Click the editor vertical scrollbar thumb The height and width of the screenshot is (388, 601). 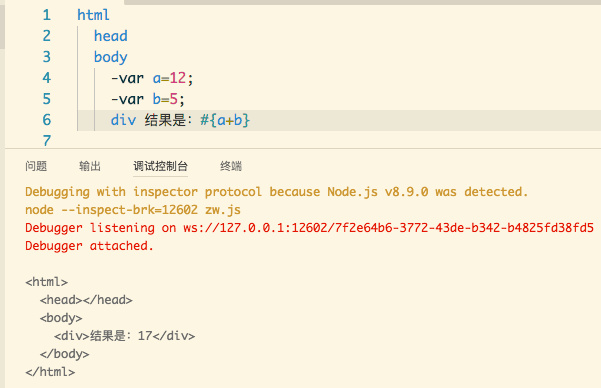(2, 25)
